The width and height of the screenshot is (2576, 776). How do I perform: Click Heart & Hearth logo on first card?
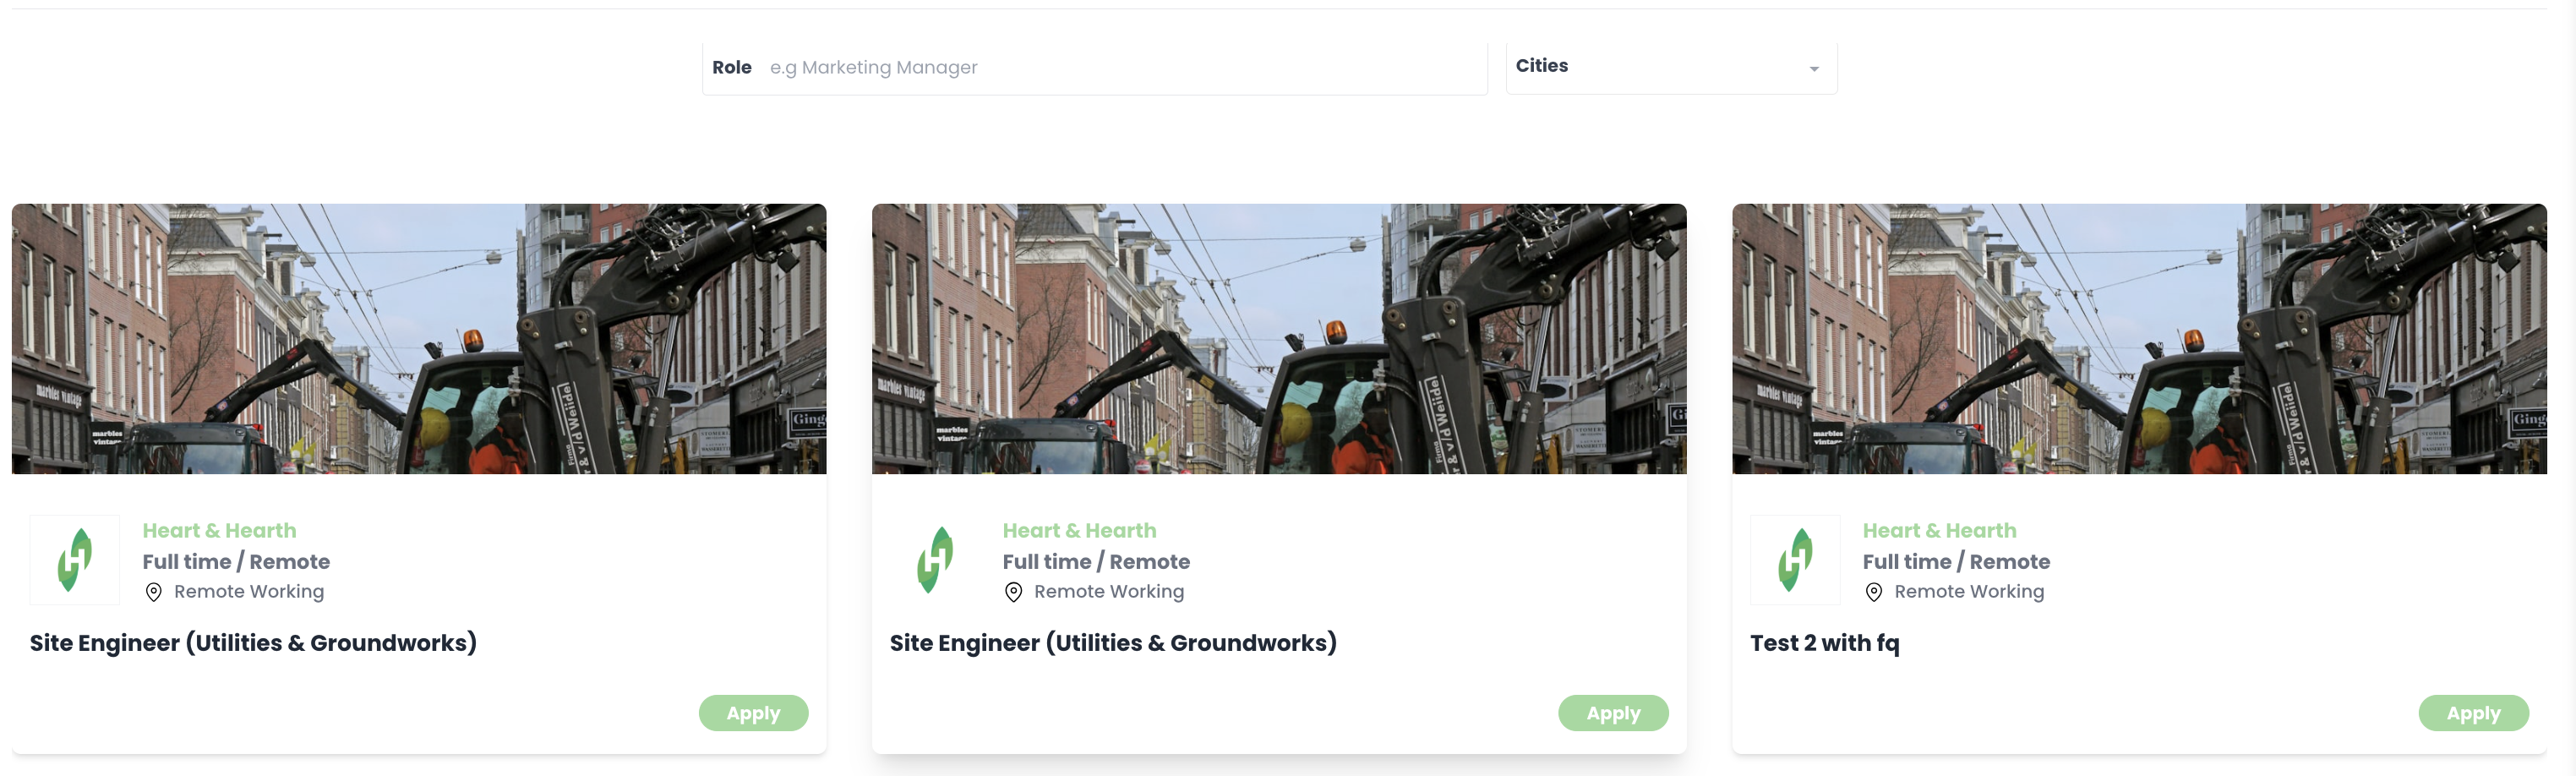coord(75,560)
